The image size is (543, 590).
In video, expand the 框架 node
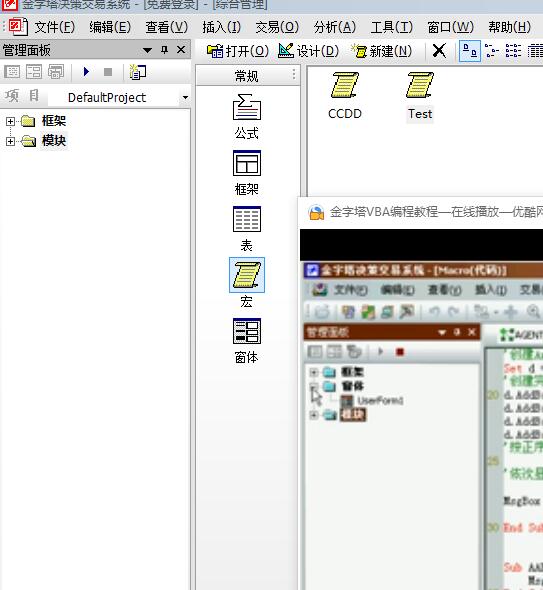pos(313,372)
